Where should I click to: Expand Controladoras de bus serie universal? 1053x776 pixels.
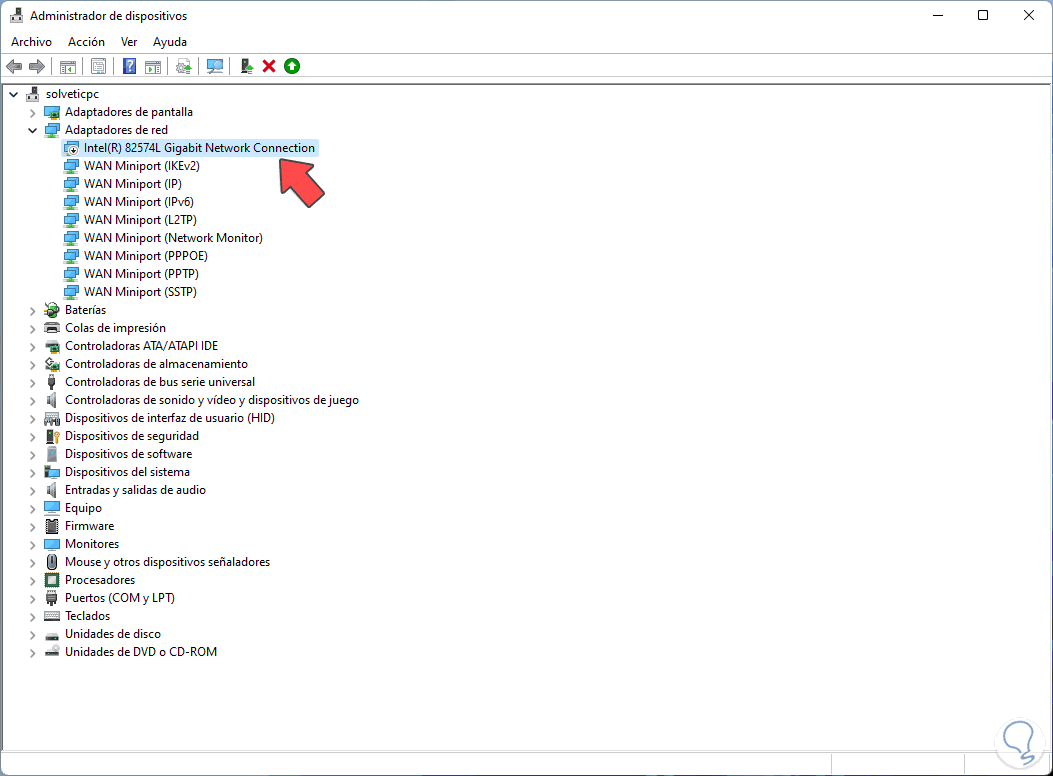point(32,383)
